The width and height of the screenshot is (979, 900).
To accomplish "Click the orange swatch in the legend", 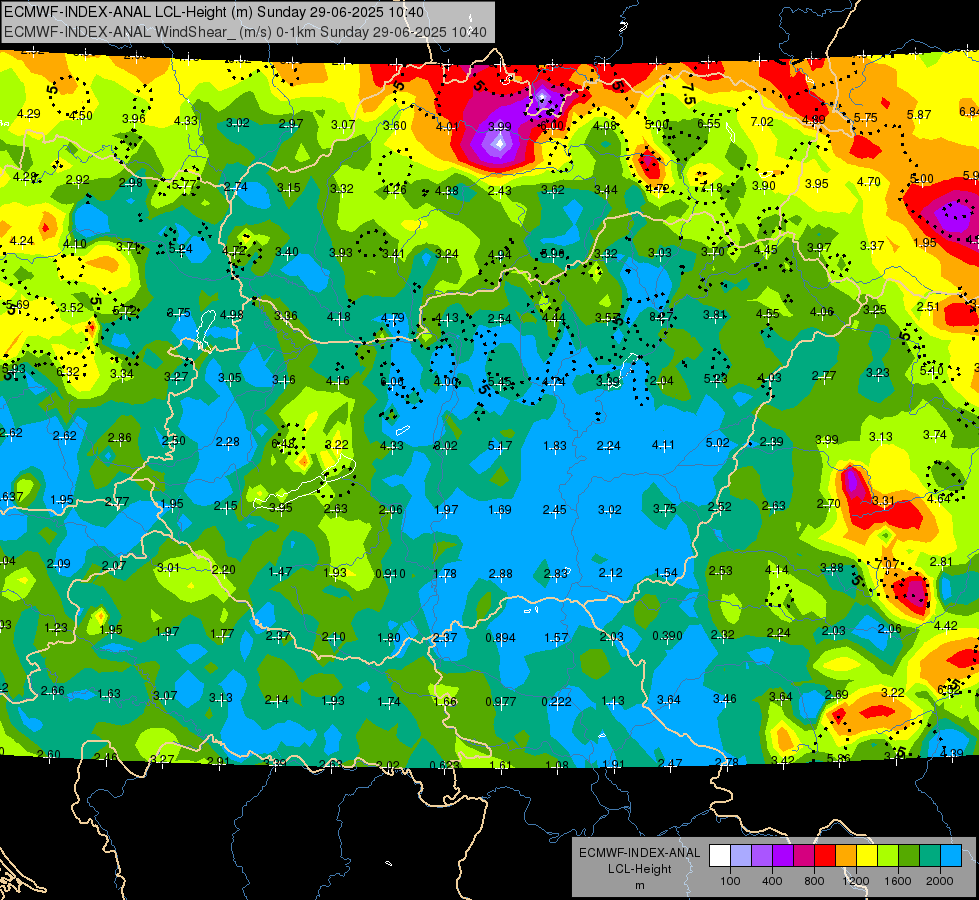I will click(x=845, y=856).
